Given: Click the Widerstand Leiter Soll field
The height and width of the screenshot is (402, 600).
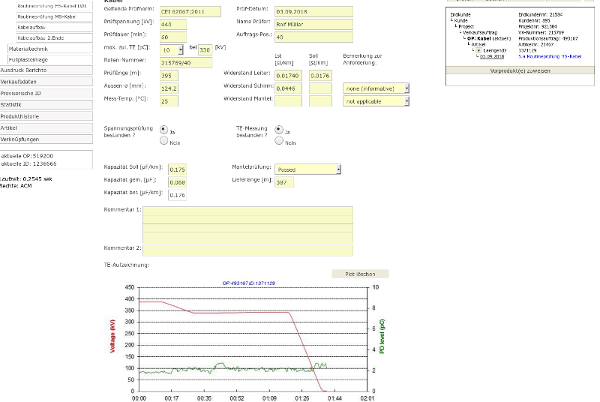Looking at the screenshot, I should 320,76.
